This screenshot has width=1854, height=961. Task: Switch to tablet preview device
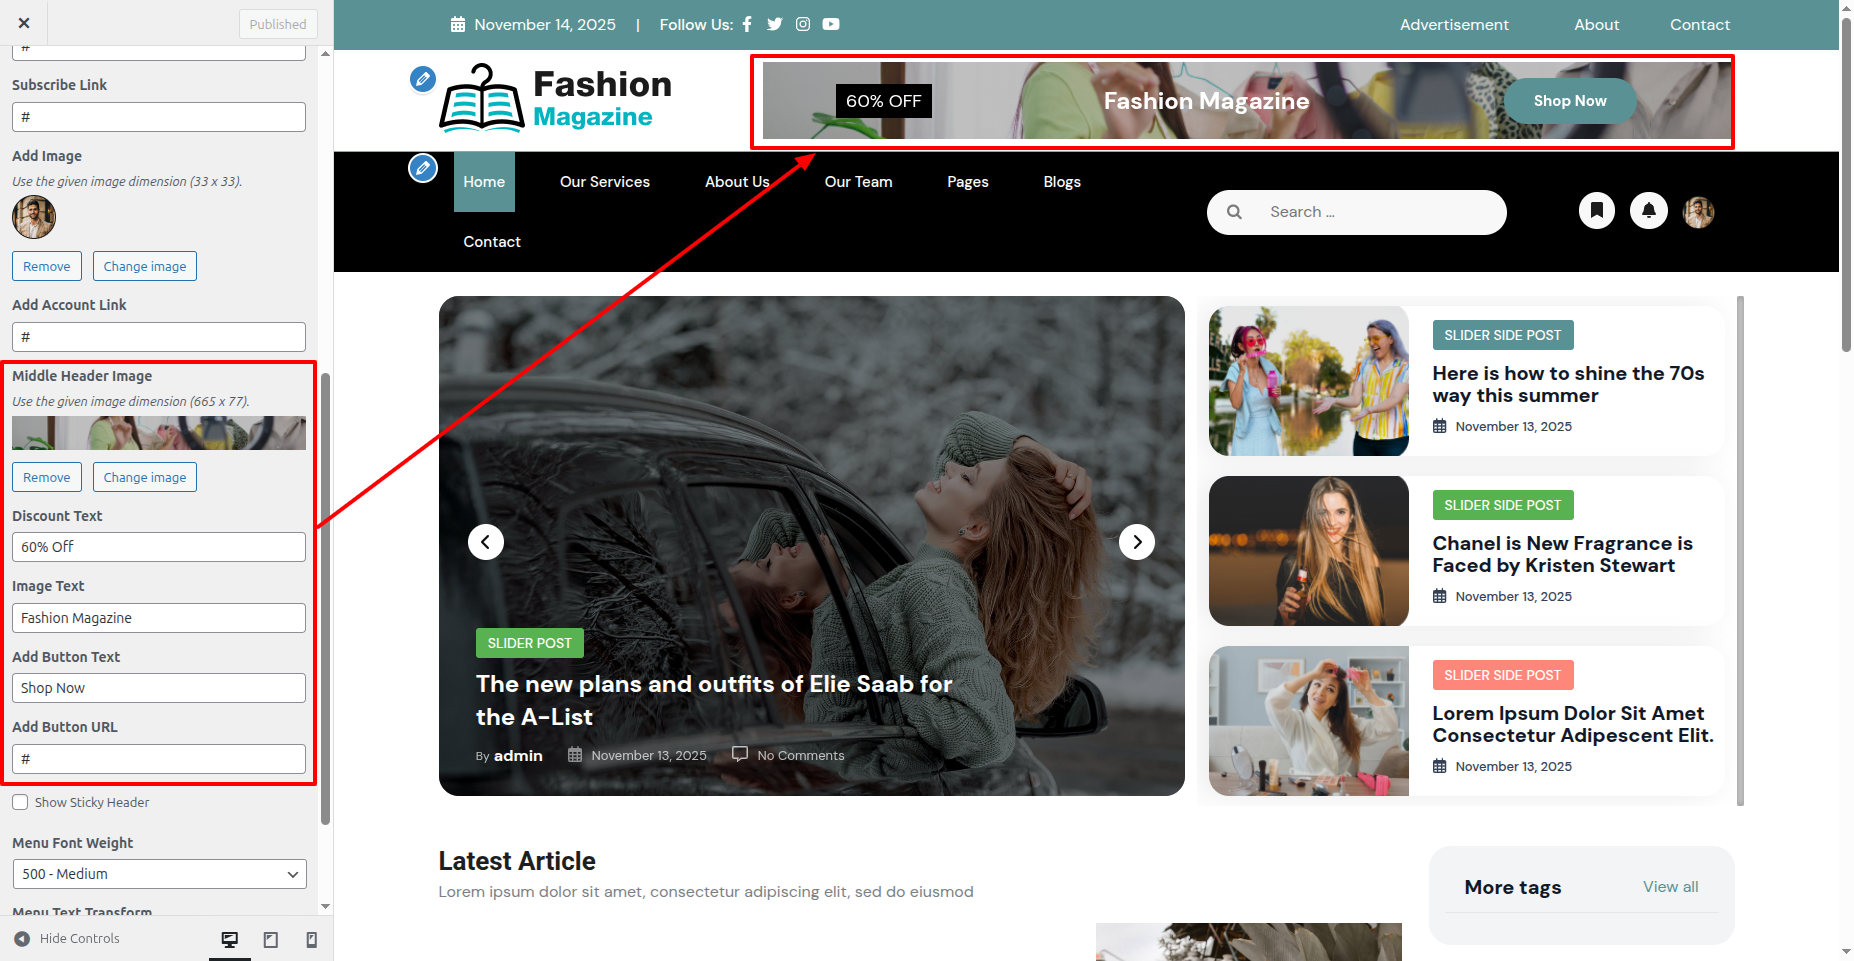tap(270, 939)
